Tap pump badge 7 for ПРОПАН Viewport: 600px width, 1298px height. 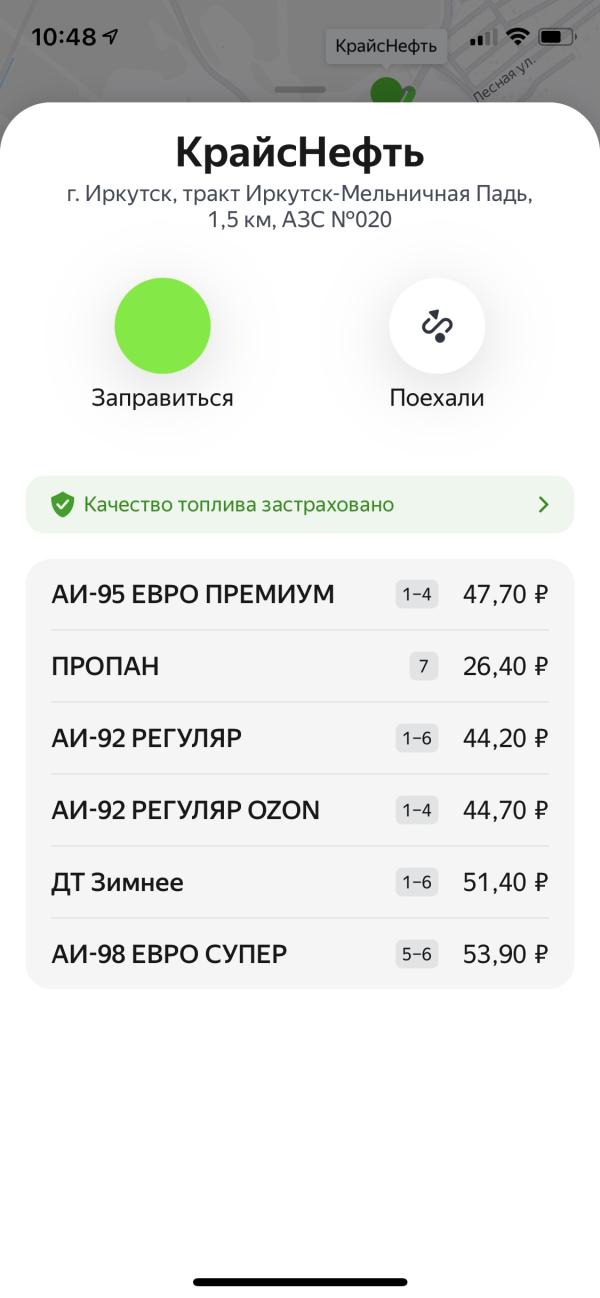pos(424,667)
